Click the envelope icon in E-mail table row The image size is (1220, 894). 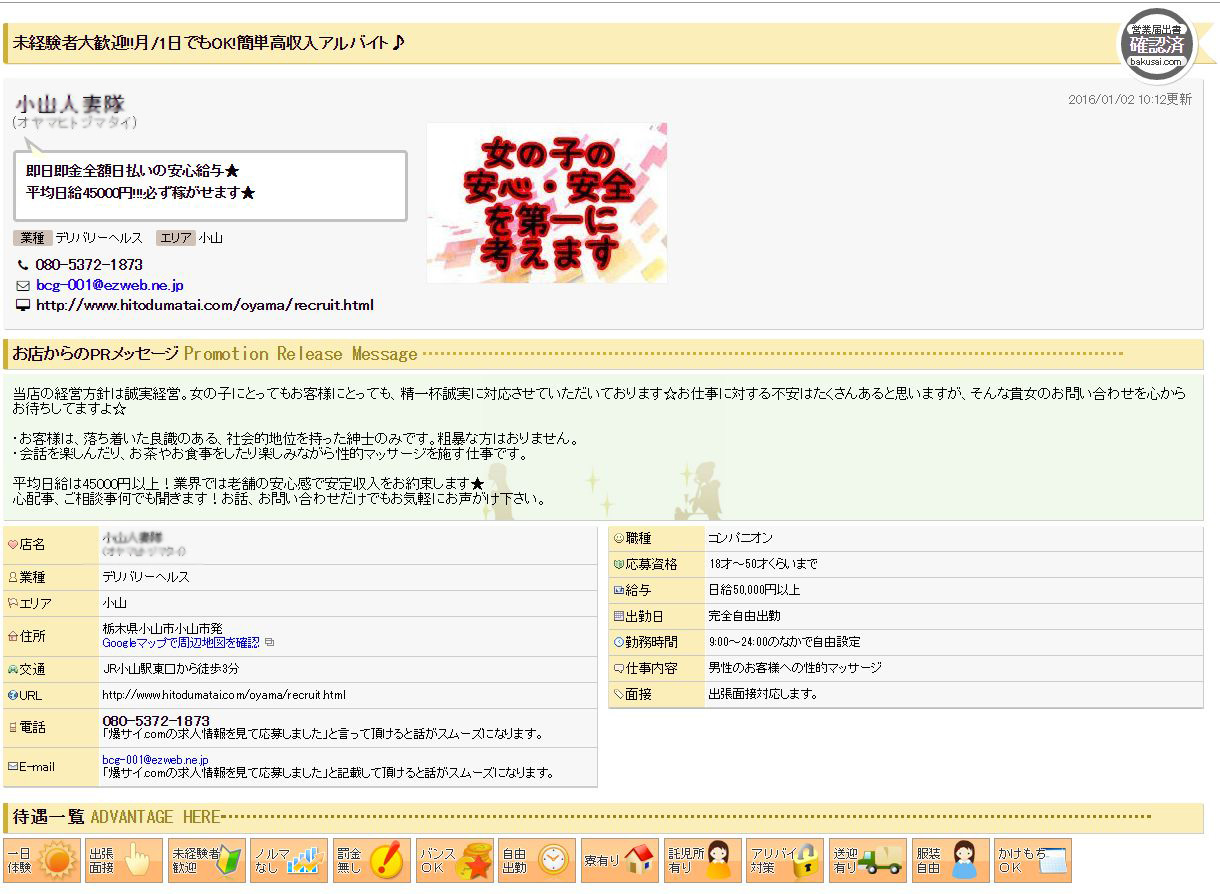(13, 767)
